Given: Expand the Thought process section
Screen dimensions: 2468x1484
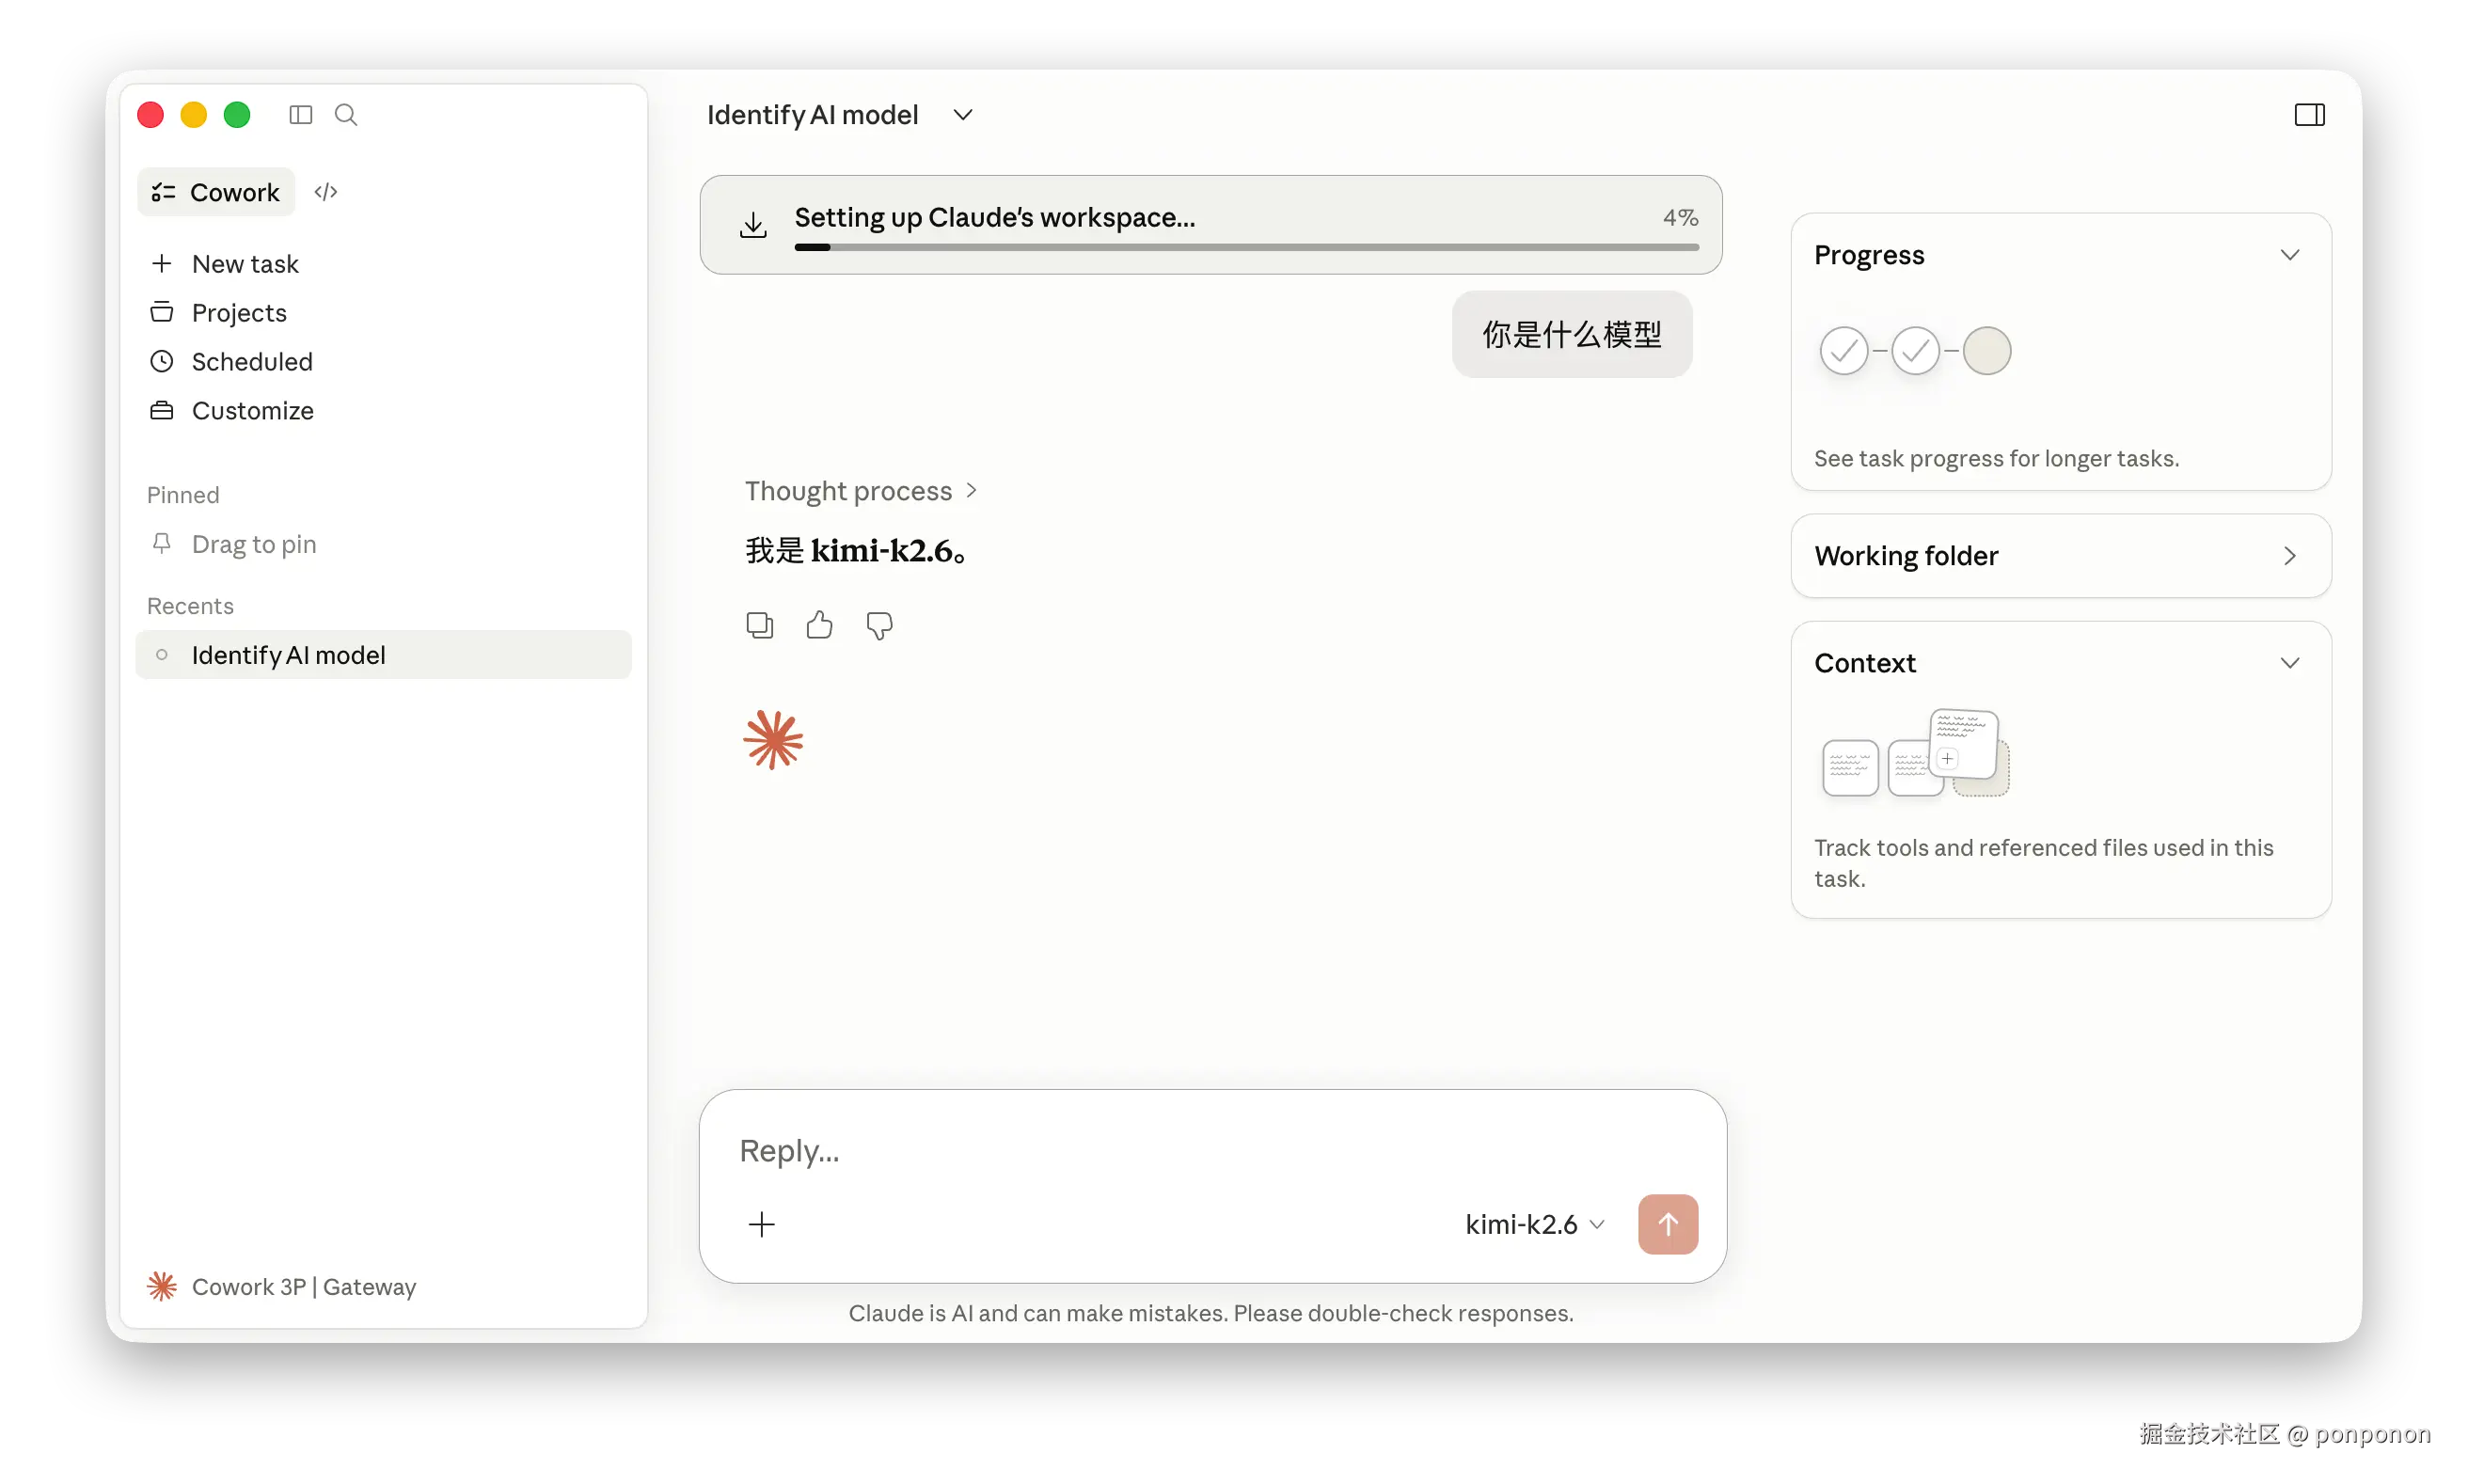Looking at the screenshot, I should [860, 491].
